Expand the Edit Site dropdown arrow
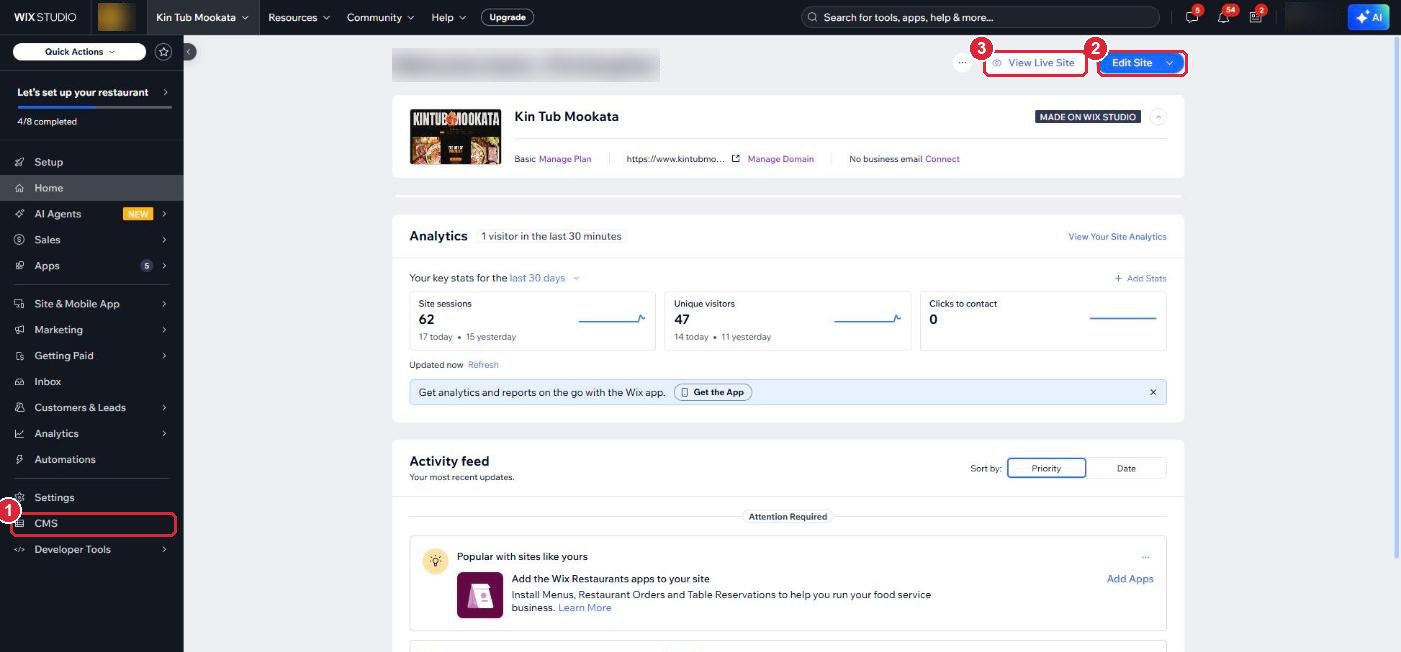Image resolution: width=1401 pixels, height=652 pixels. point(1170,63)
